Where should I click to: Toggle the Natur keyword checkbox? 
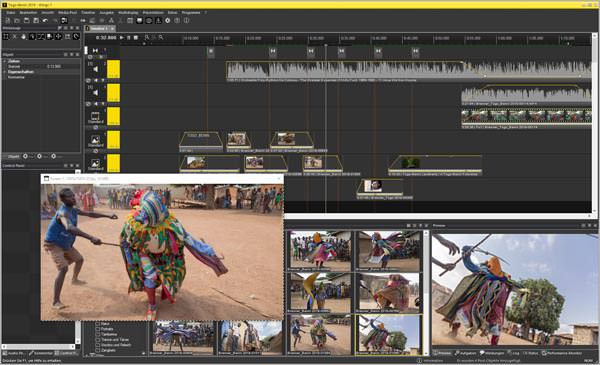point(98,324)
